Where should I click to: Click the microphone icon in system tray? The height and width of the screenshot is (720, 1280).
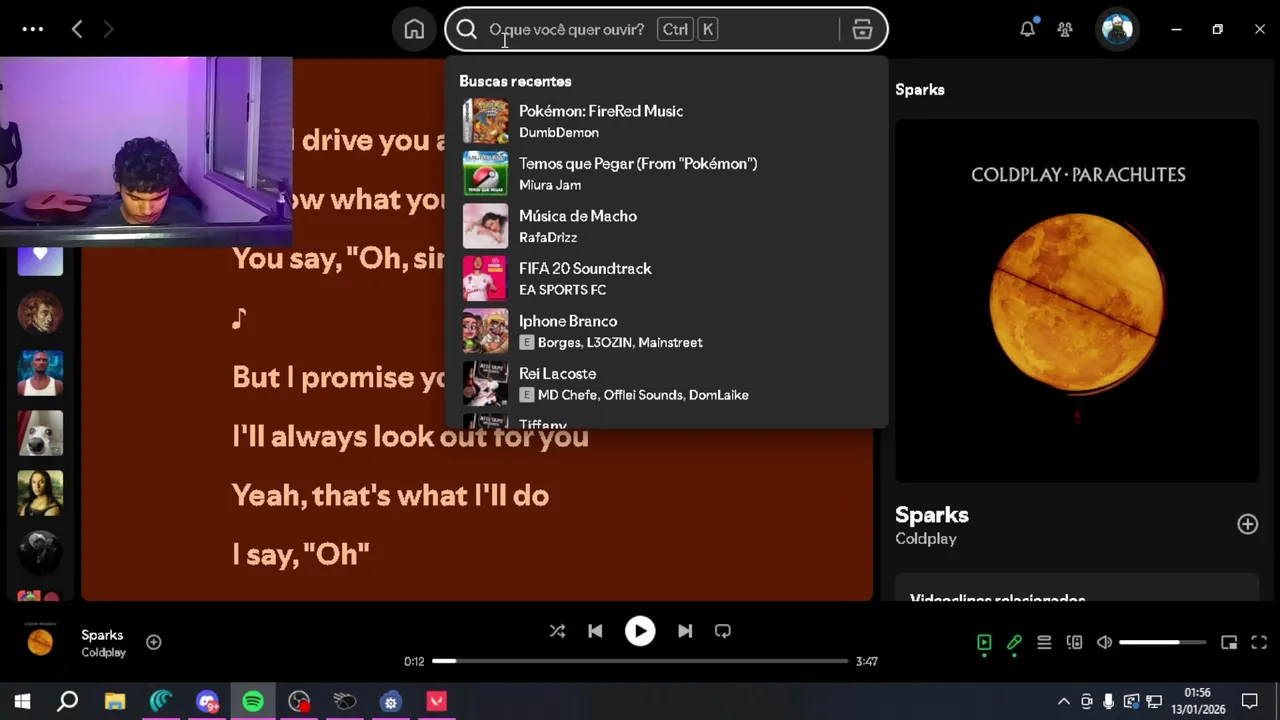(1109, 702)
